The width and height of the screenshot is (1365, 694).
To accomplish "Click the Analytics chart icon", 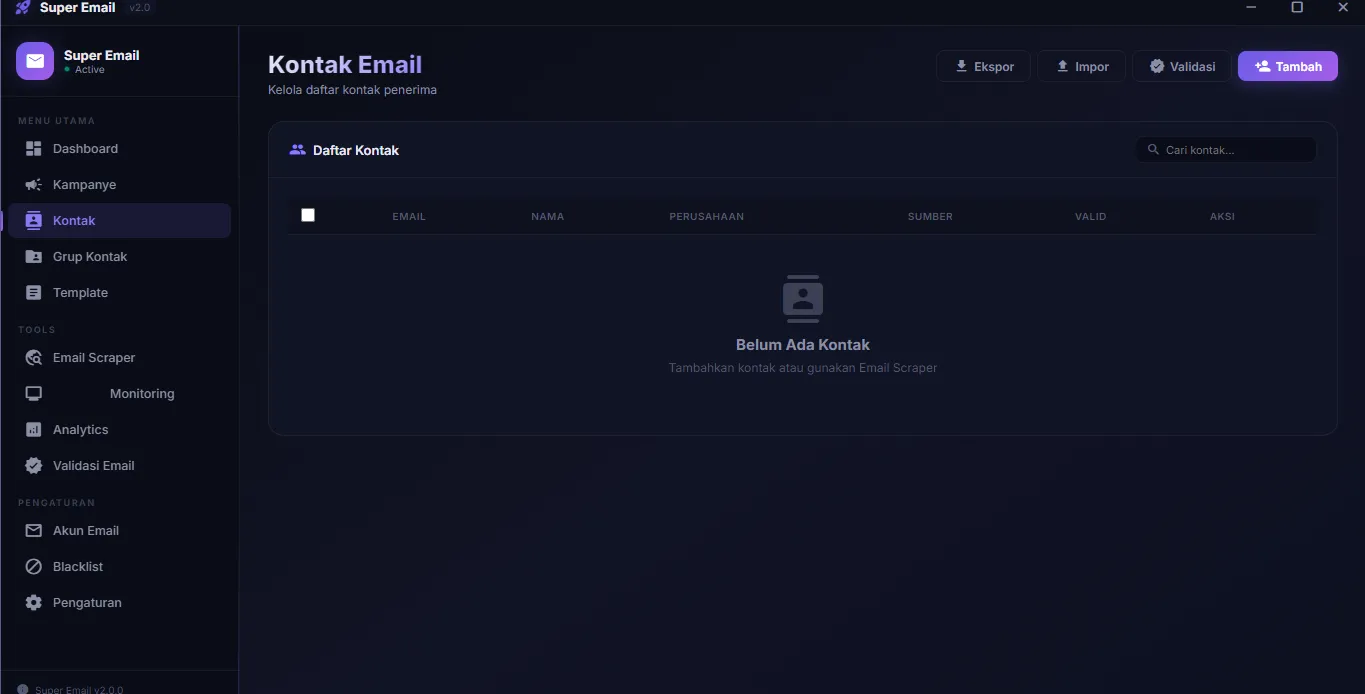I will 34,430.
